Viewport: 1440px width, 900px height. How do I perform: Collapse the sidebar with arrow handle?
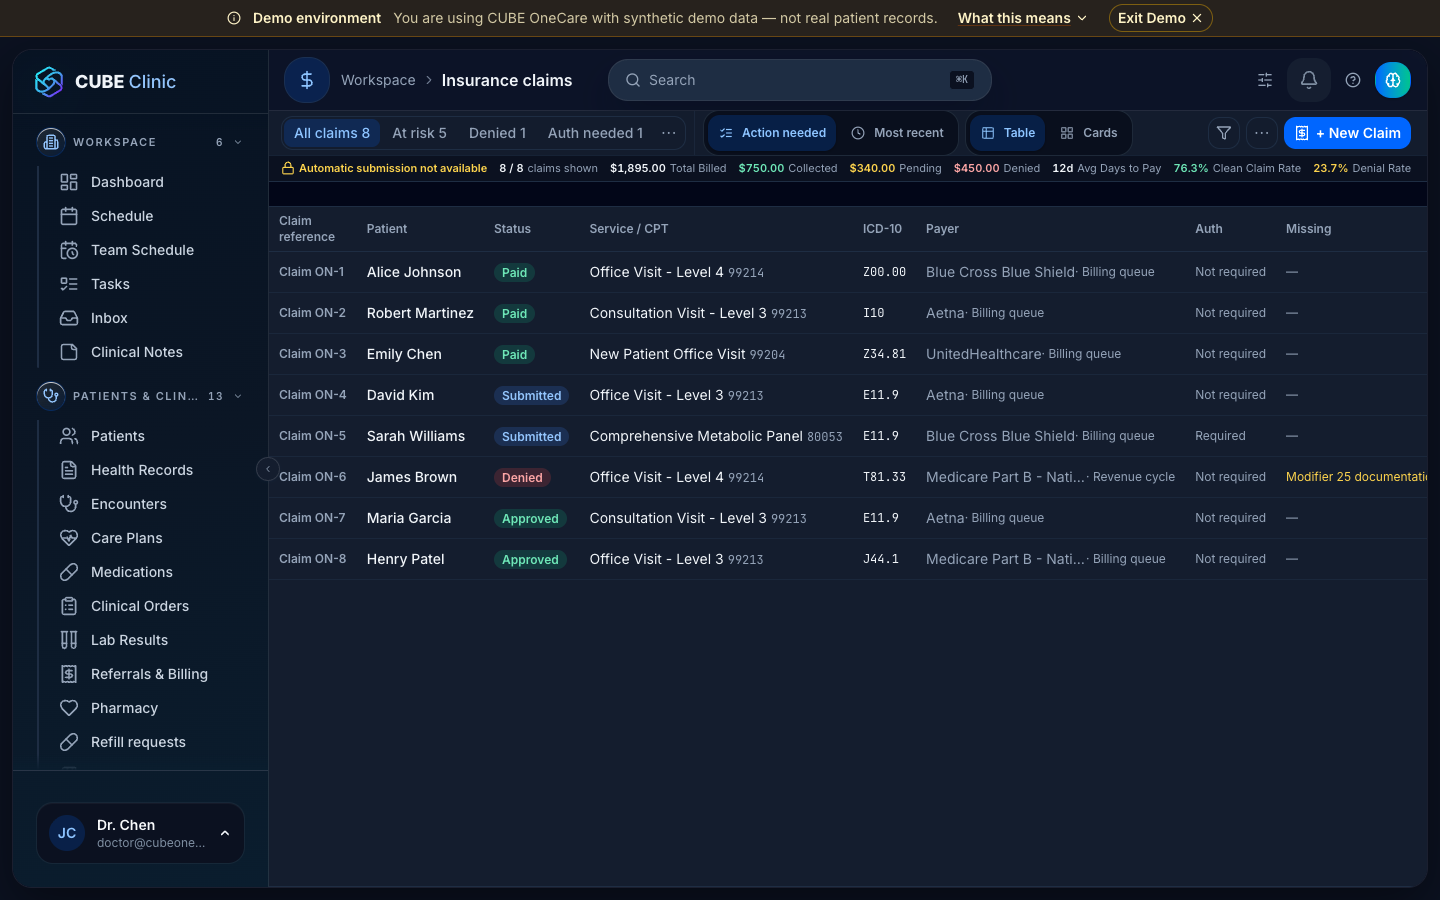click(x=268, y=469)
